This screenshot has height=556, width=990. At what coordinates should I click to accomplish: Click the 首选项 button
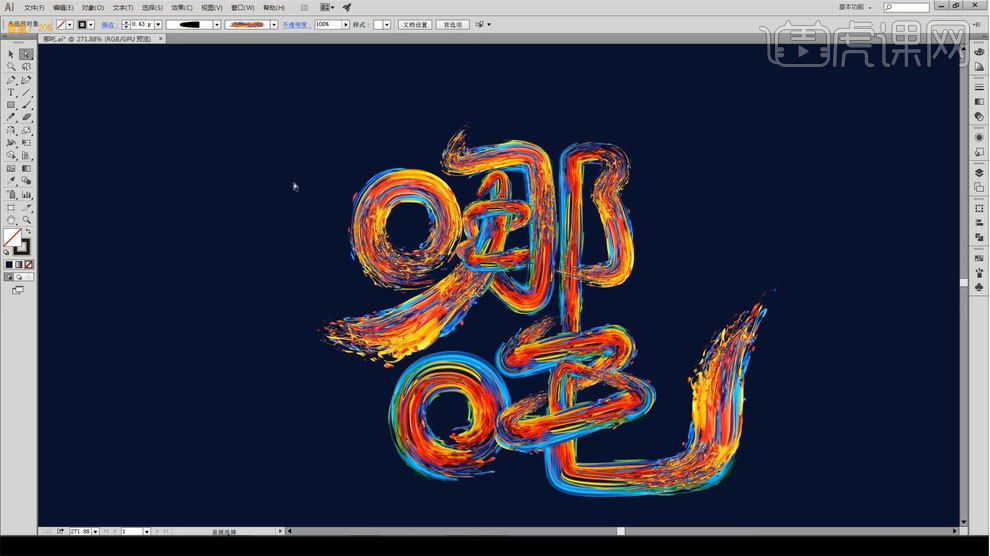(x=453, y=25)
